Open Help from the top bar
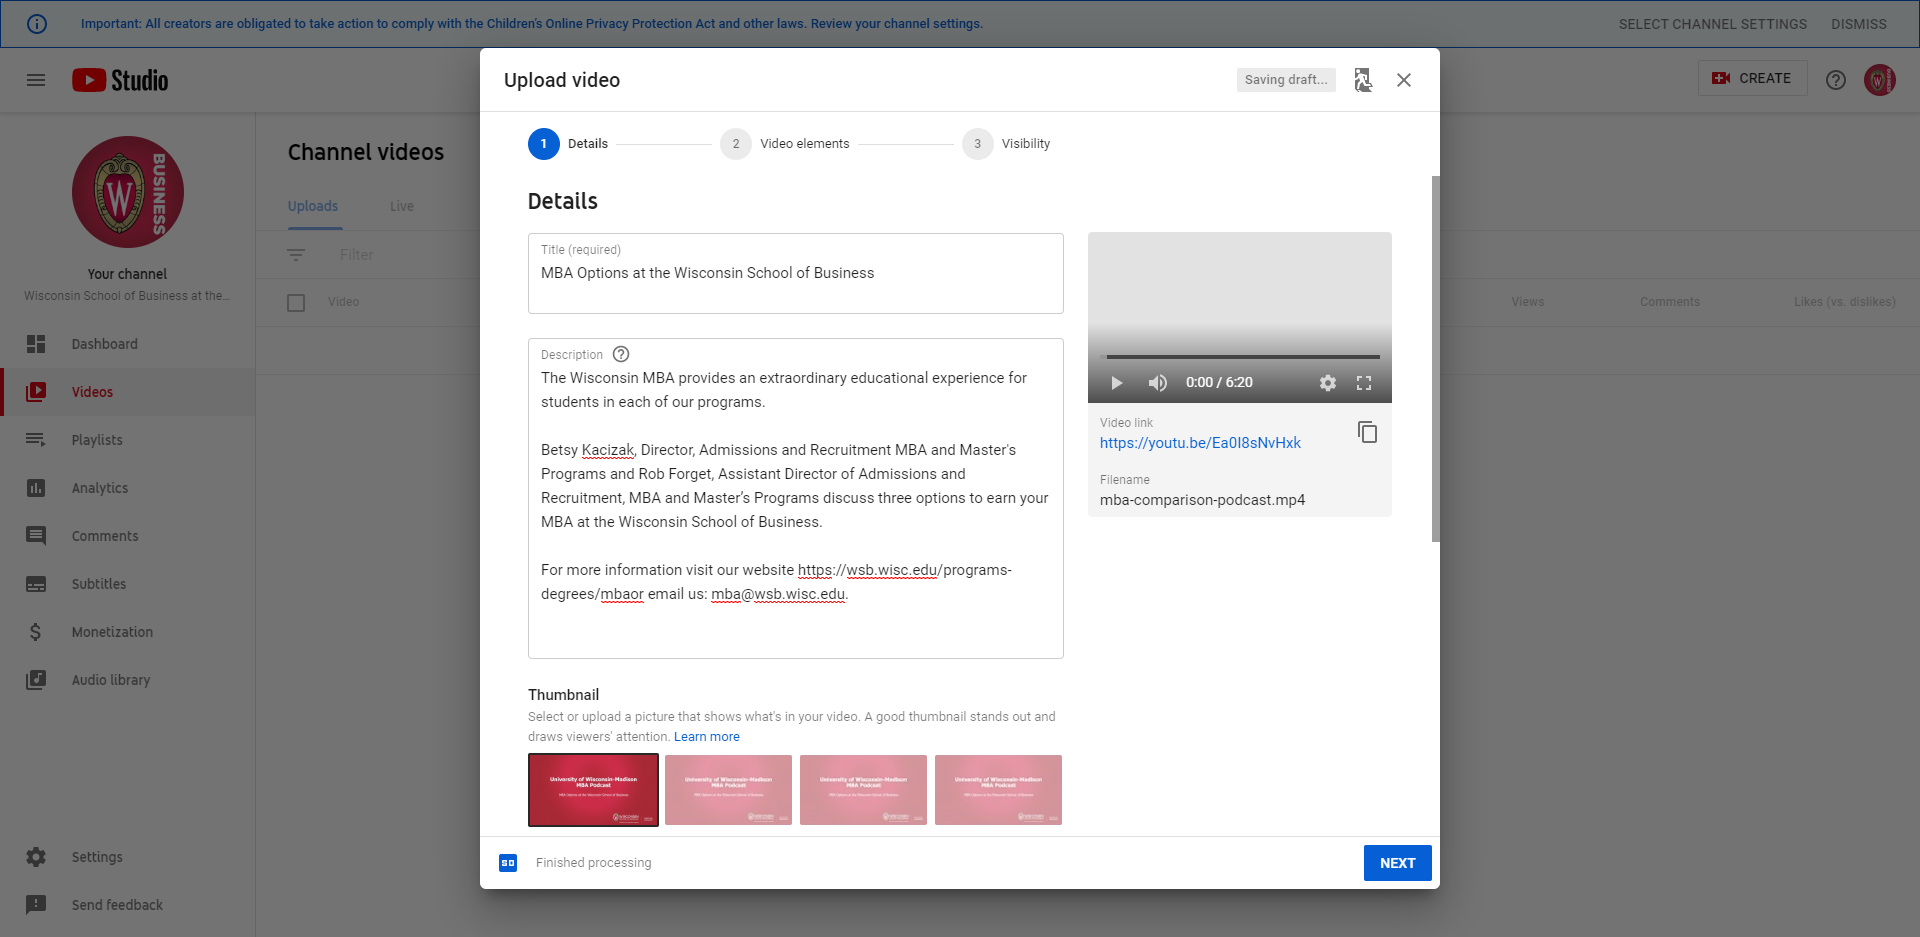 coord(1836,80)
